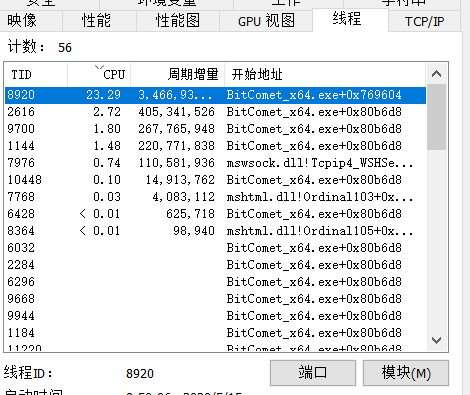Select thread row TID 9700

click(x=215, y=129)
